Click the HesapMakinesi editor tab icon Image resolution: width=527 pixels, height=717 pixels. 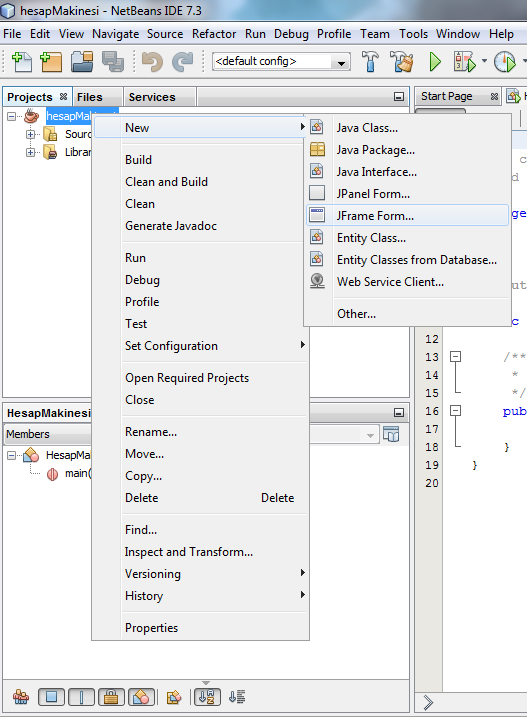point(514,96)
